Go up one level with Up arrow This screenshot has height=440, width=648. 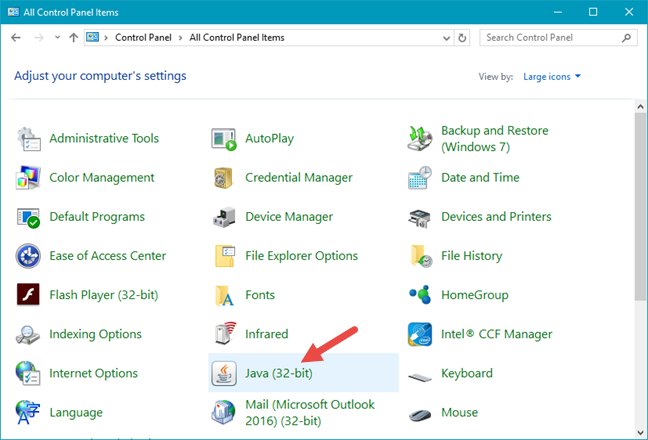(74, 38)
